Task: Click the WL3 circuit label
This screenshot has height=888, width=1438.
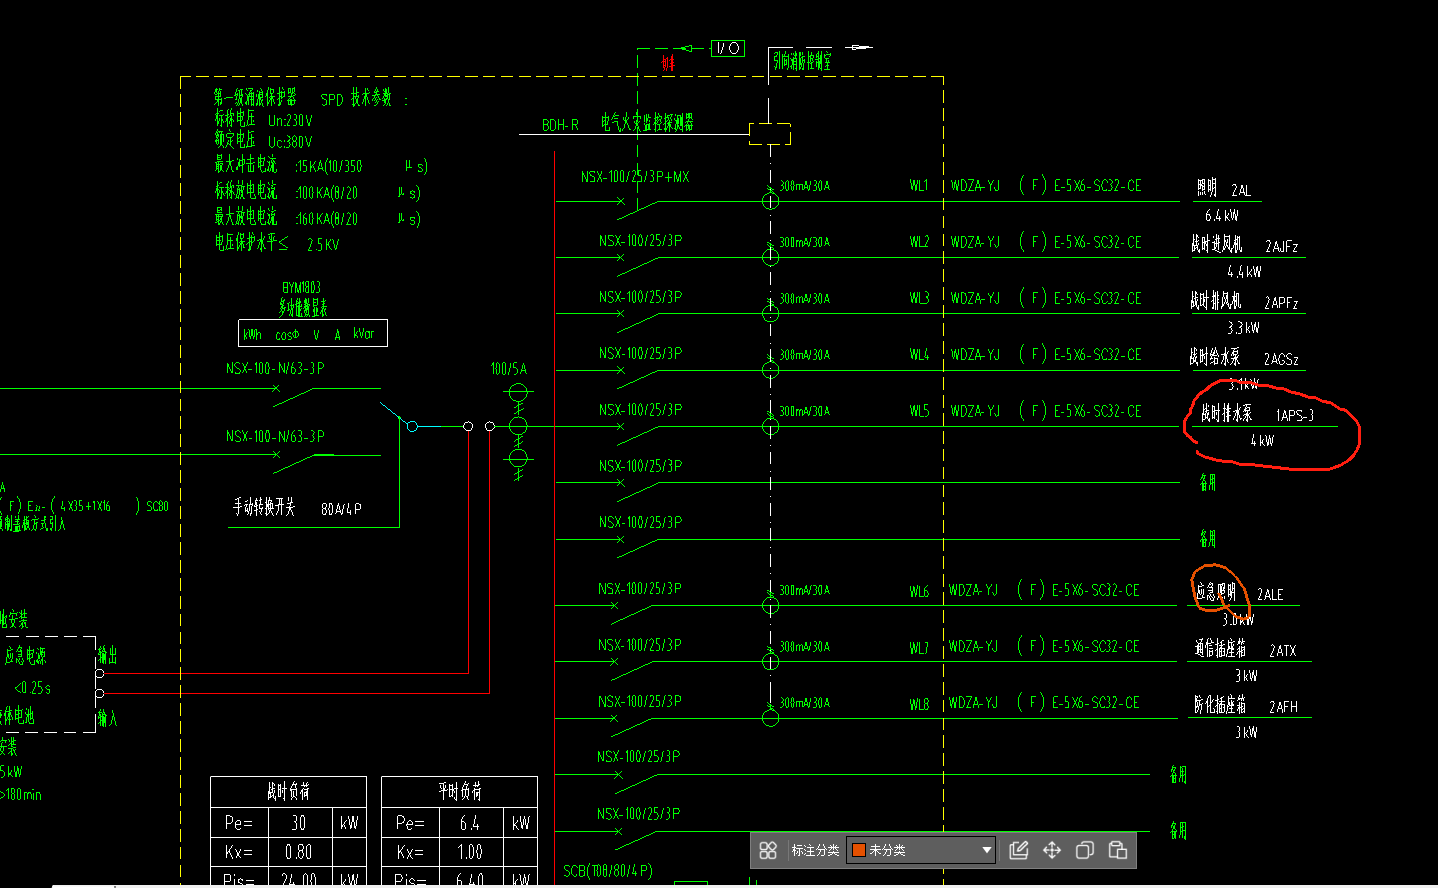Action: (919, 298)
